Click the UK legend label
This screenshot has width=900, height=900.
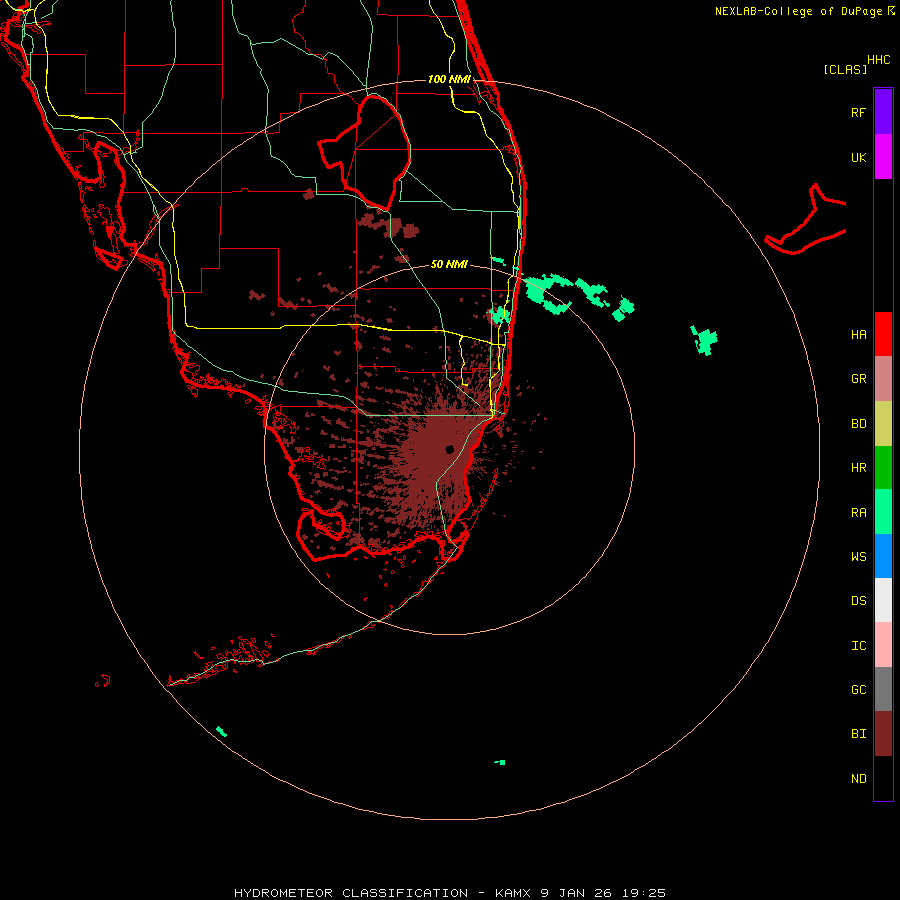click(x=858, y=157)
